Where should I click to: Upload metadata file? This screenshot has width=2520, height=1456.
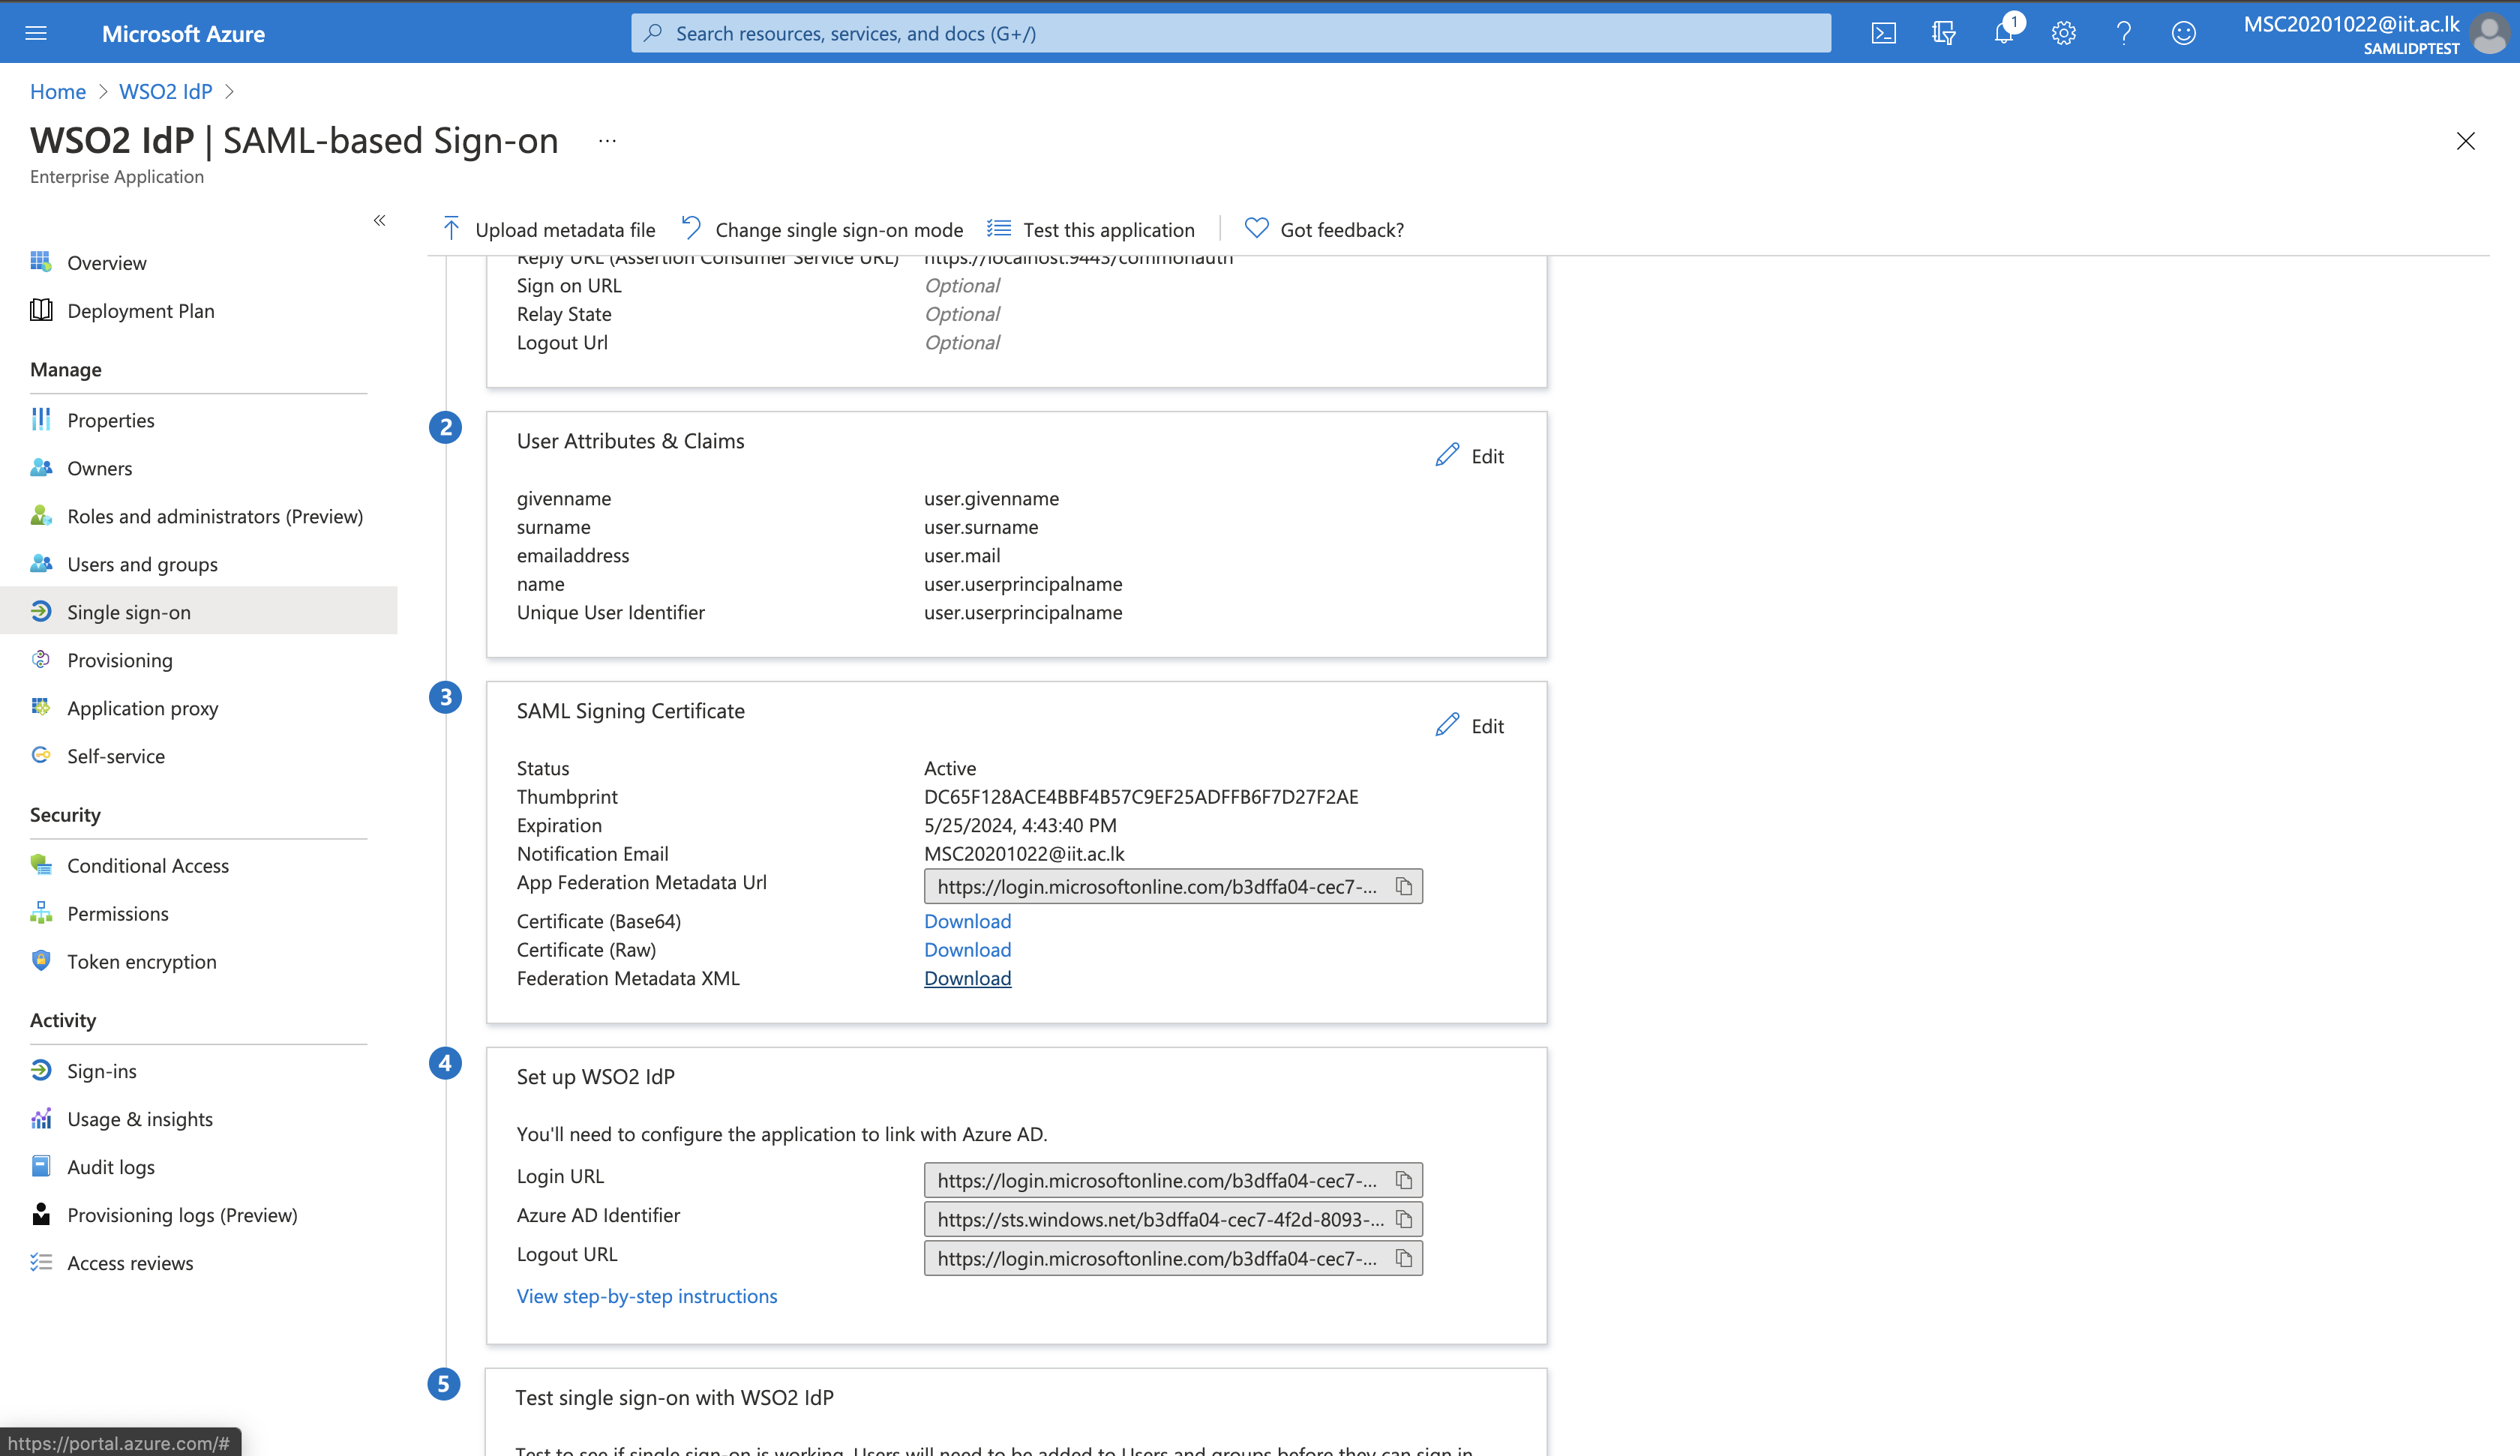[x=548, y=230]
